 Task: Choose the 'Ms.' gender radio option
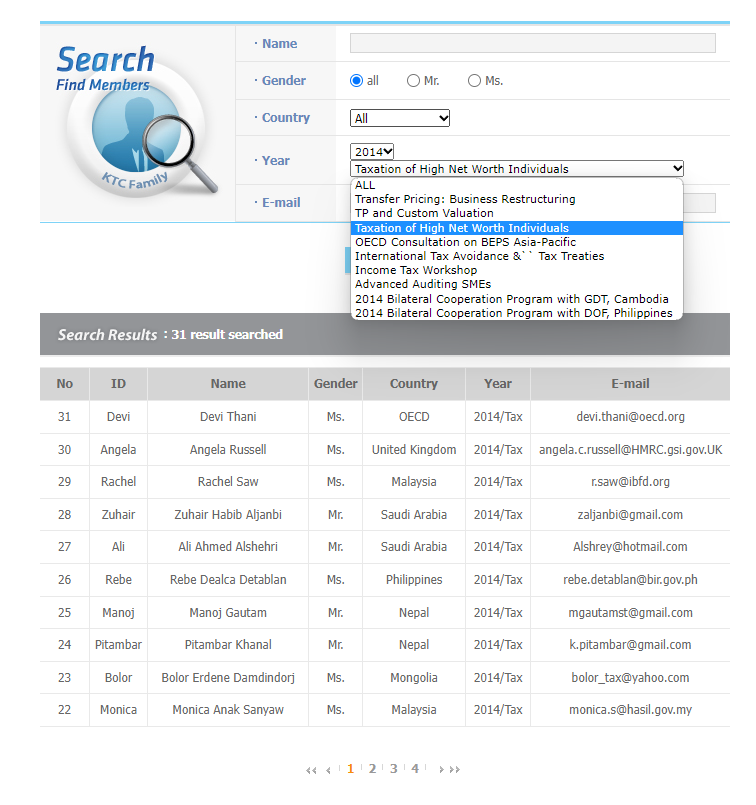[x=474, y=81]
